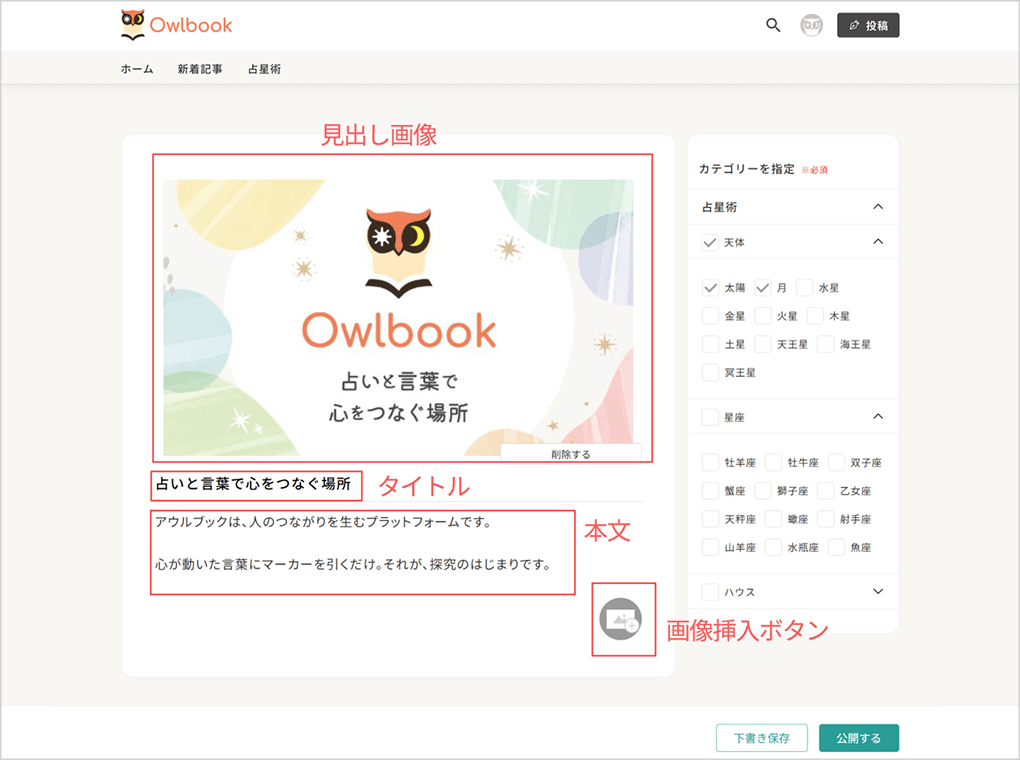Check the 海王星 checkbox
This screenshot has height=760, width=1020.
pos(825,344)
